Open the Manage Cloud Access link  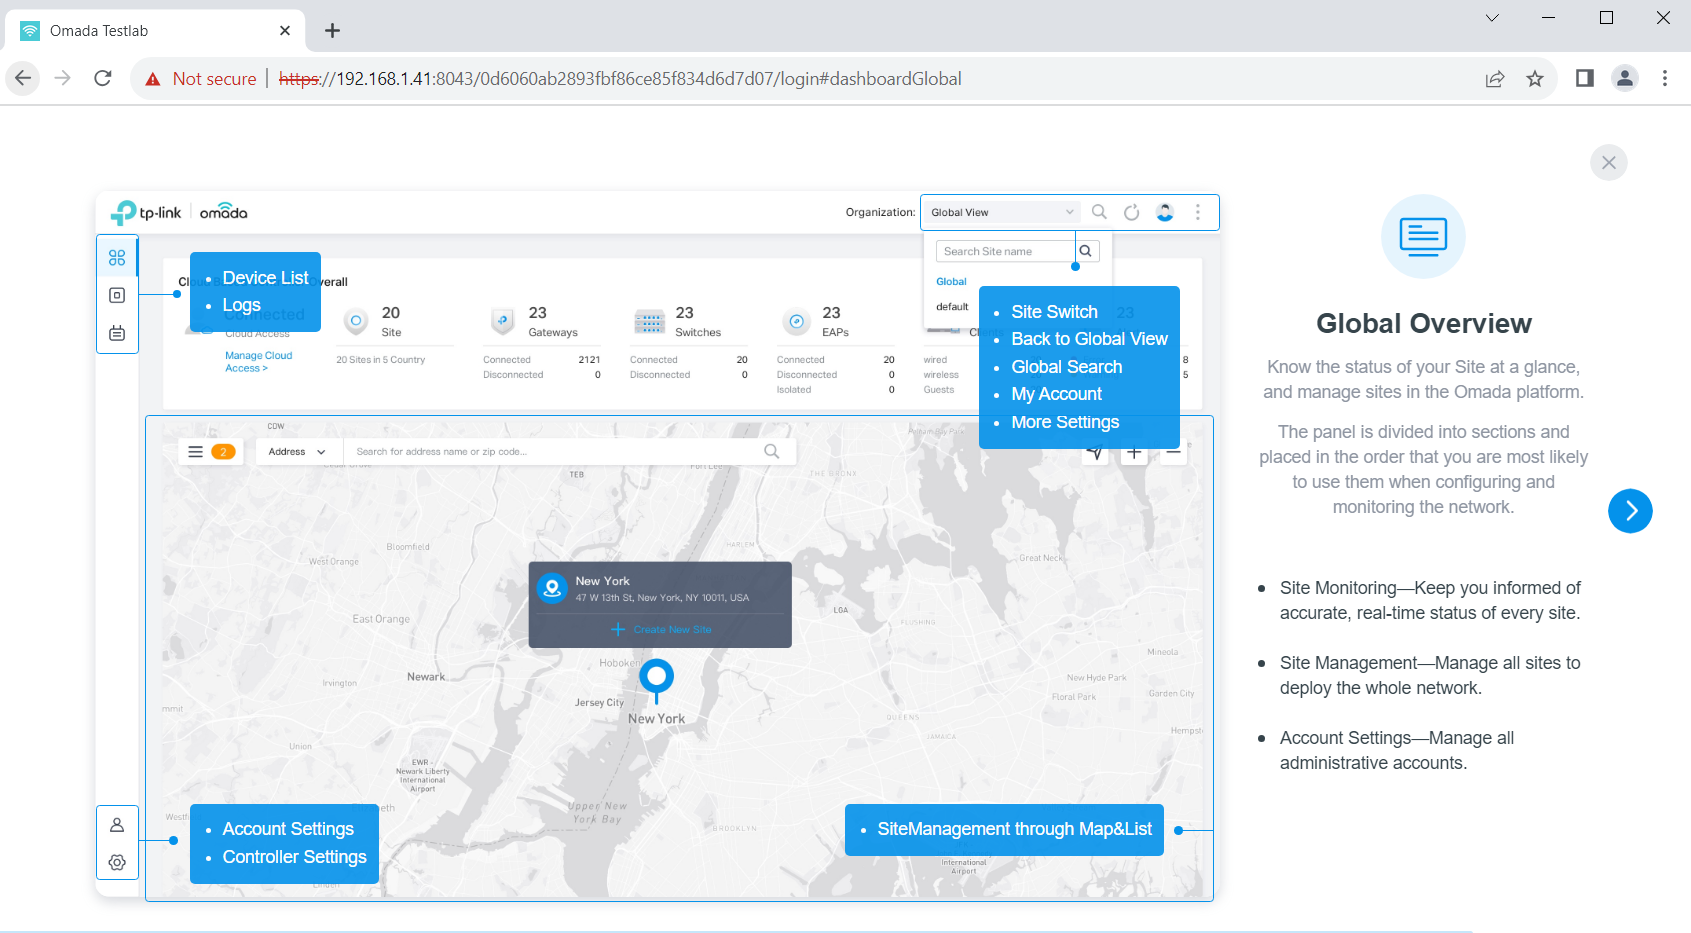[258, 362]
